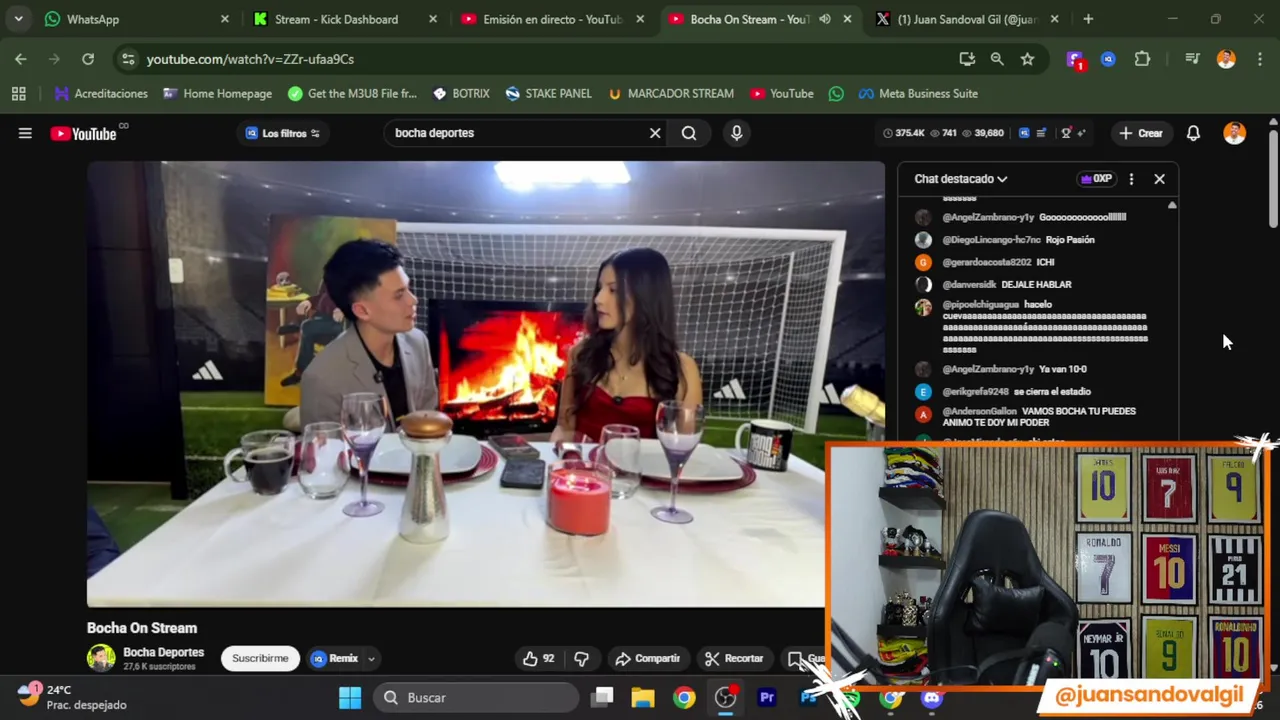This screenshot has width=1280, height=720.
Task: View site information icon in address bar
Action: [128, 59]
